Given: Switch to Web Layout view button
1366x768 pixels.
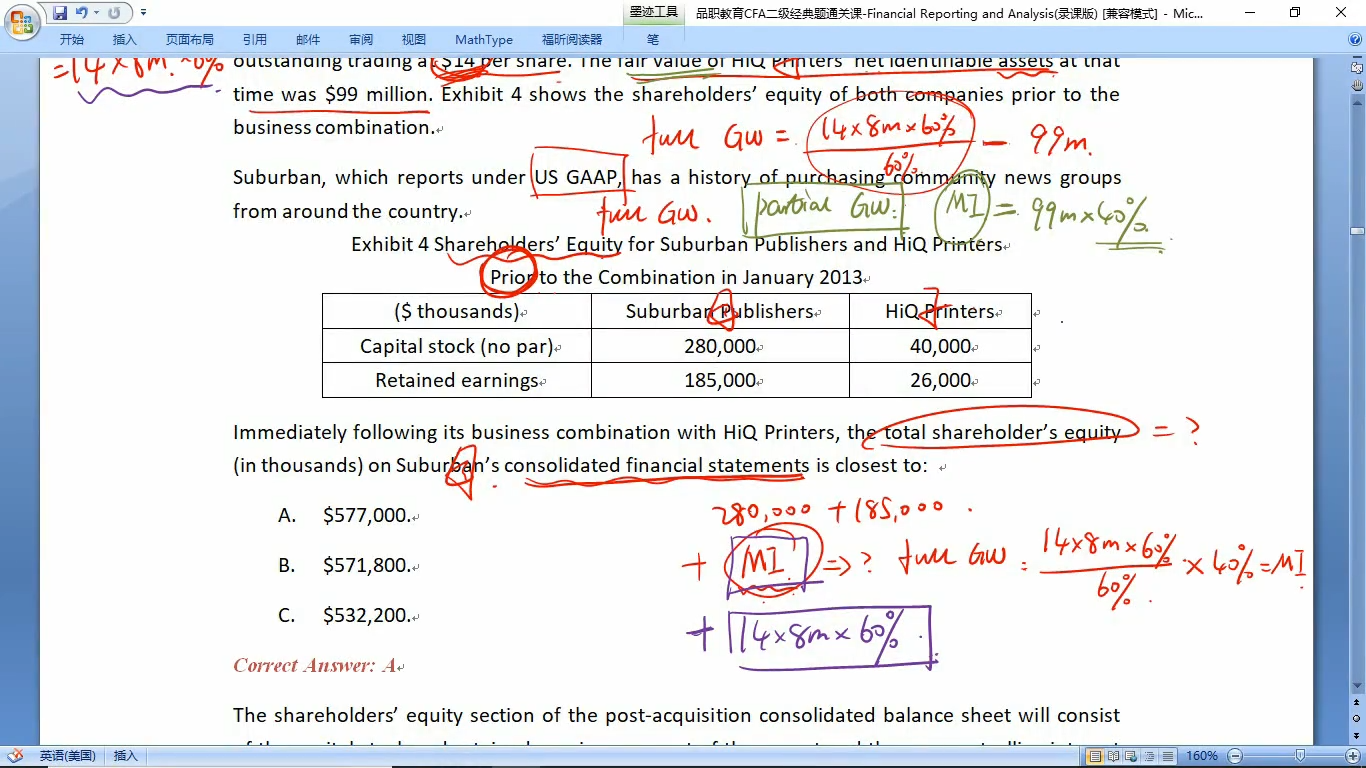Looking at the screenshot, I should pos(1132,756).
